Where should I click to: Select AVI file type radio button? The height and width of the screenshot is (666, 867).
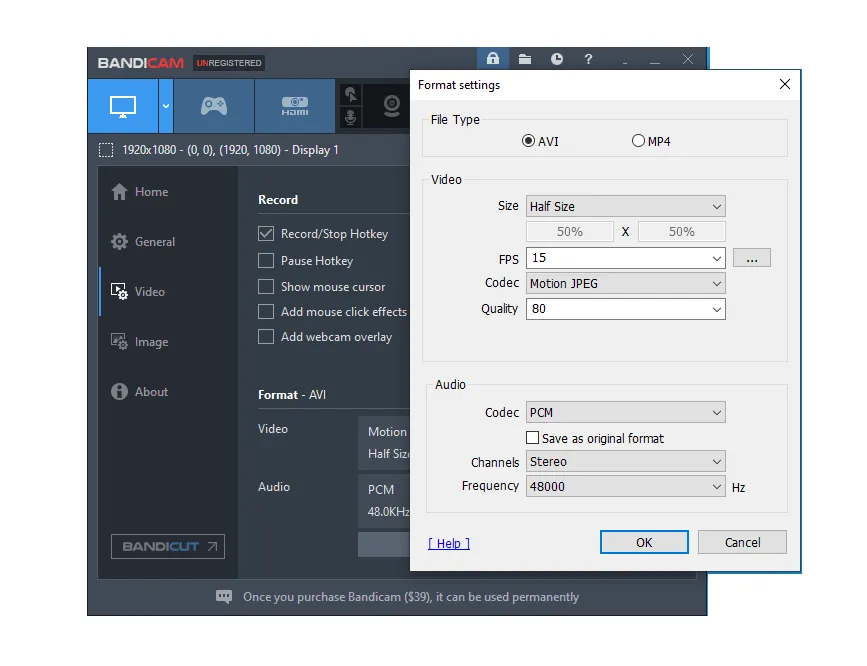528,141
